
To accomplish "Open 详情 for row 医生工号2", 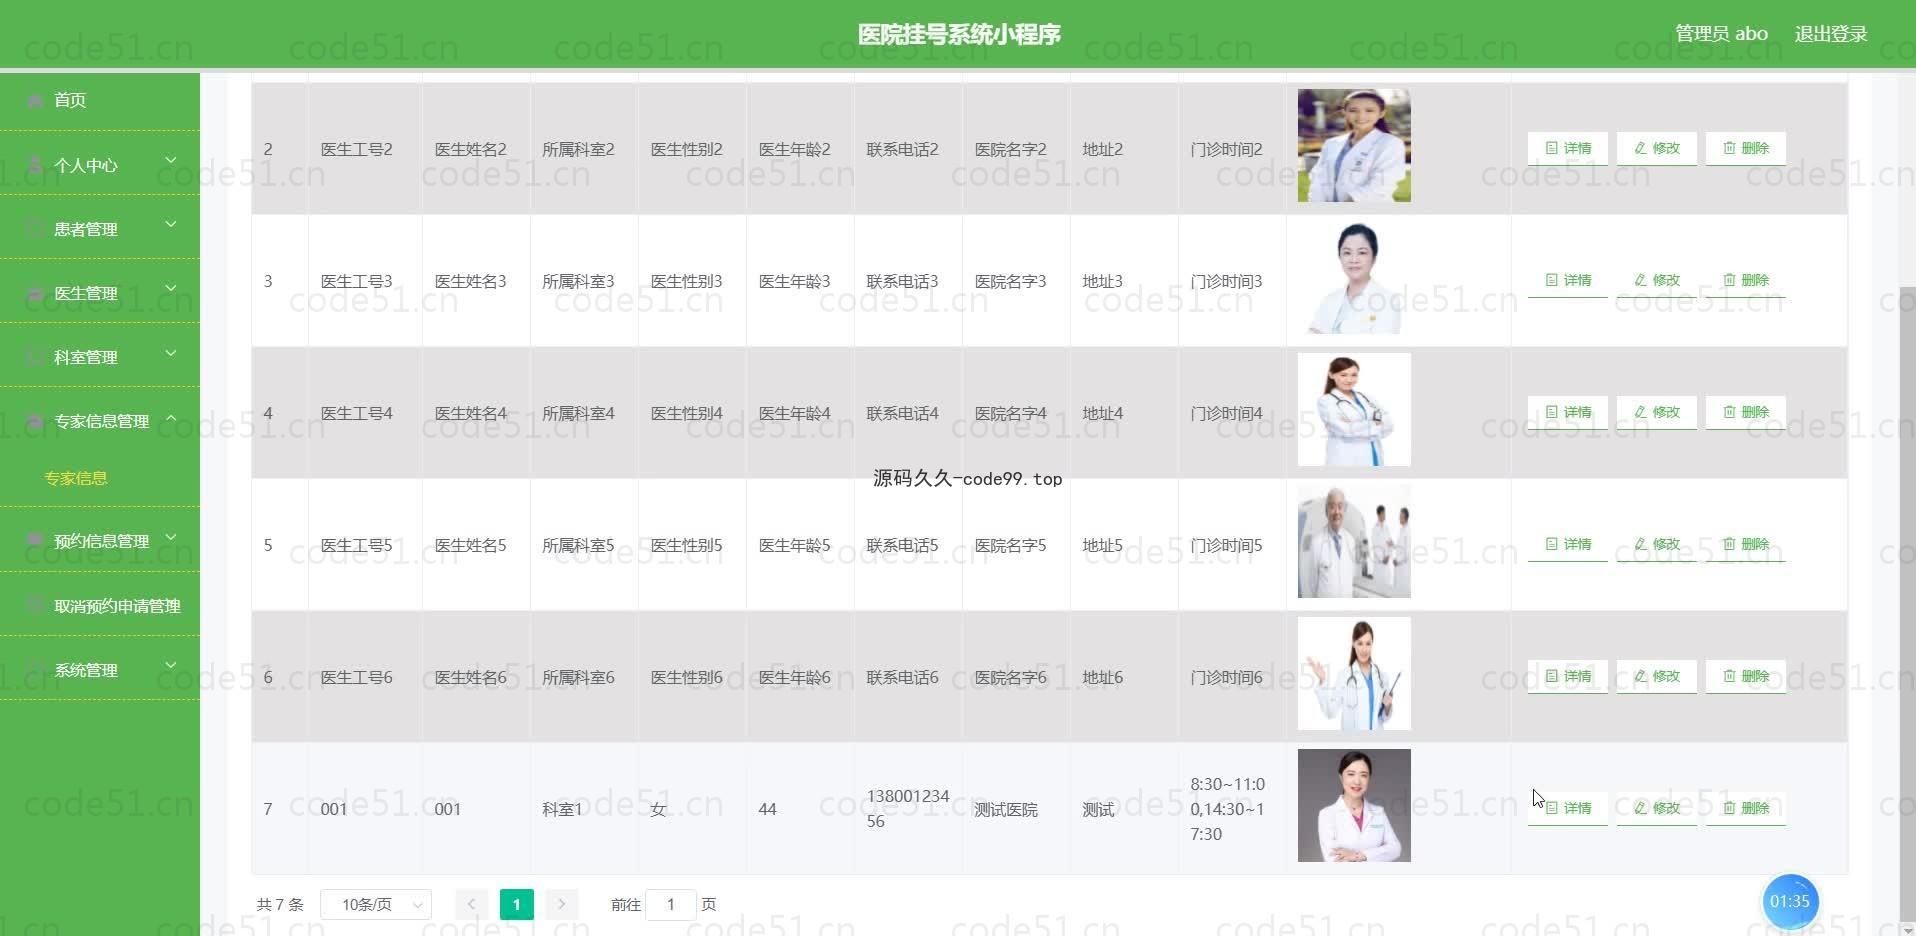I will (1567, 148).
